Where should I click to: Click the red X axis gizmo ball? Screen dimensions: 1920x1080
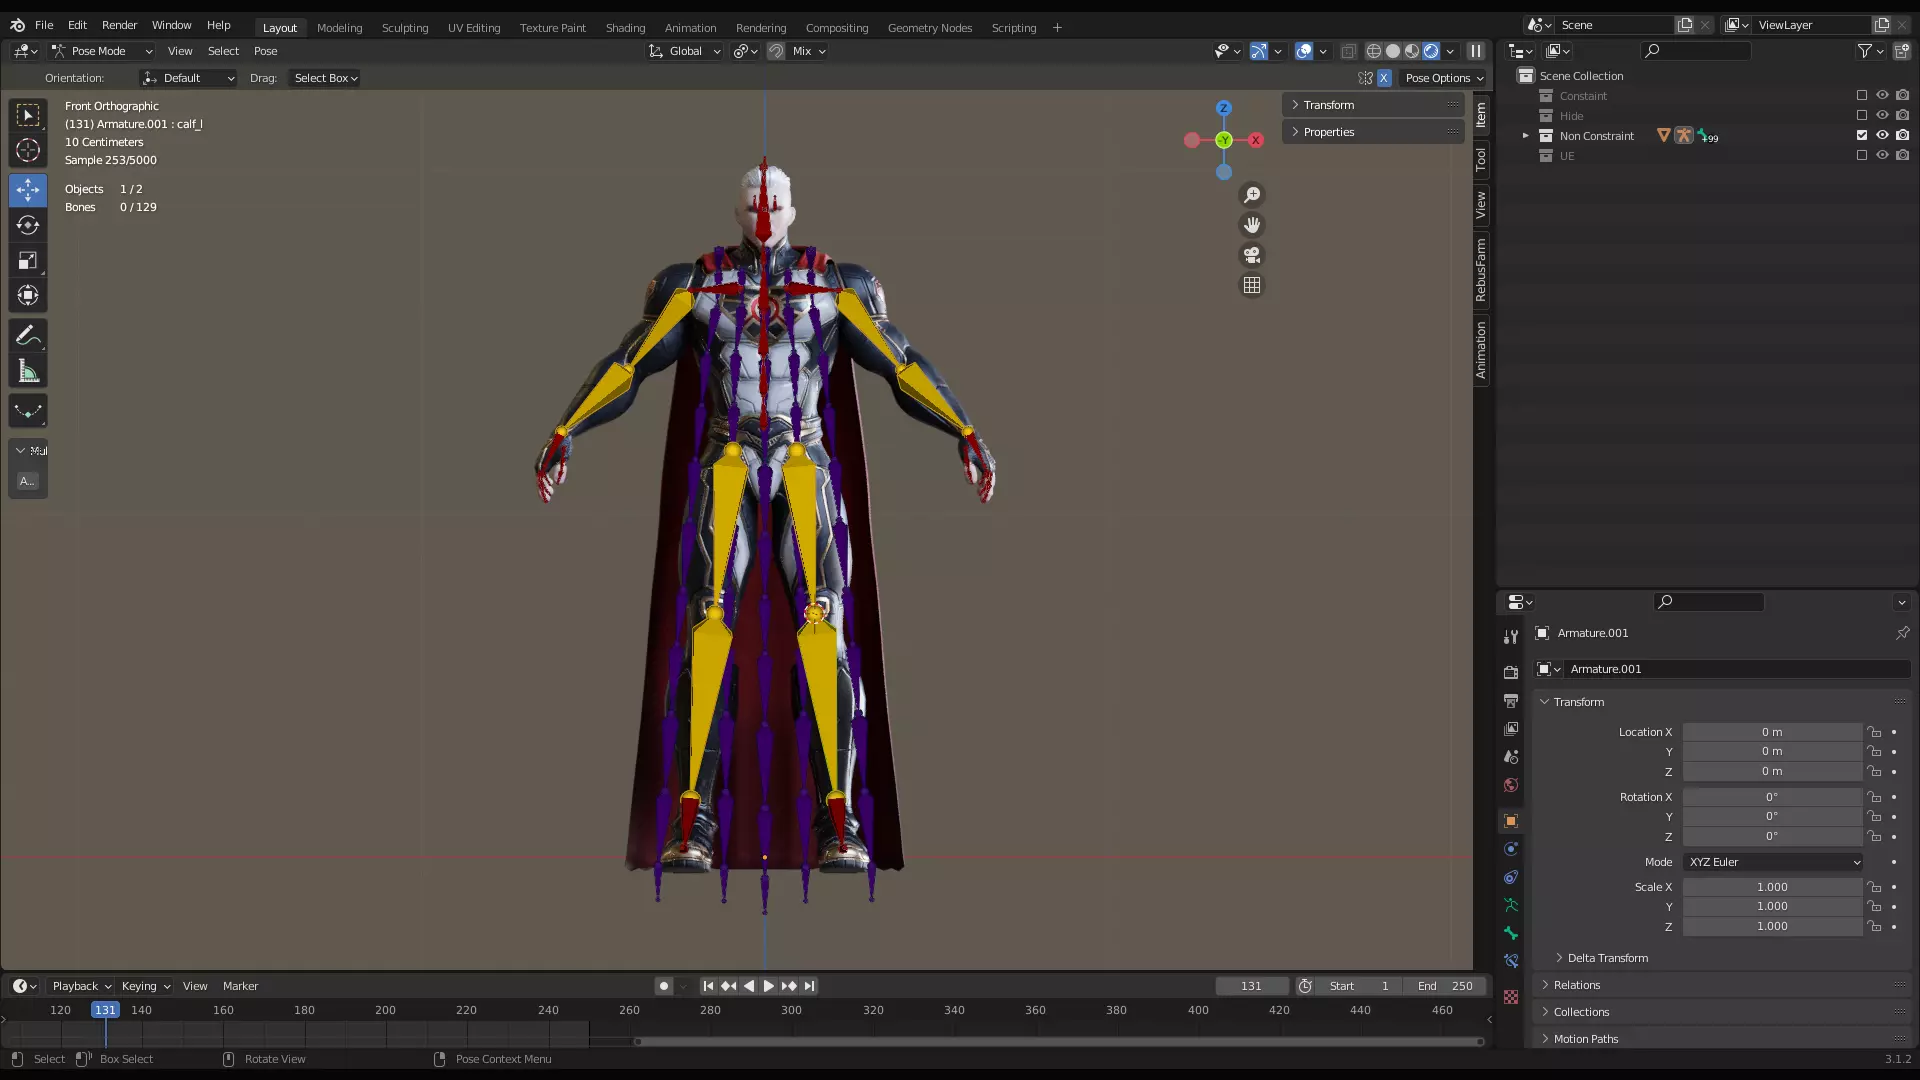1256,140
